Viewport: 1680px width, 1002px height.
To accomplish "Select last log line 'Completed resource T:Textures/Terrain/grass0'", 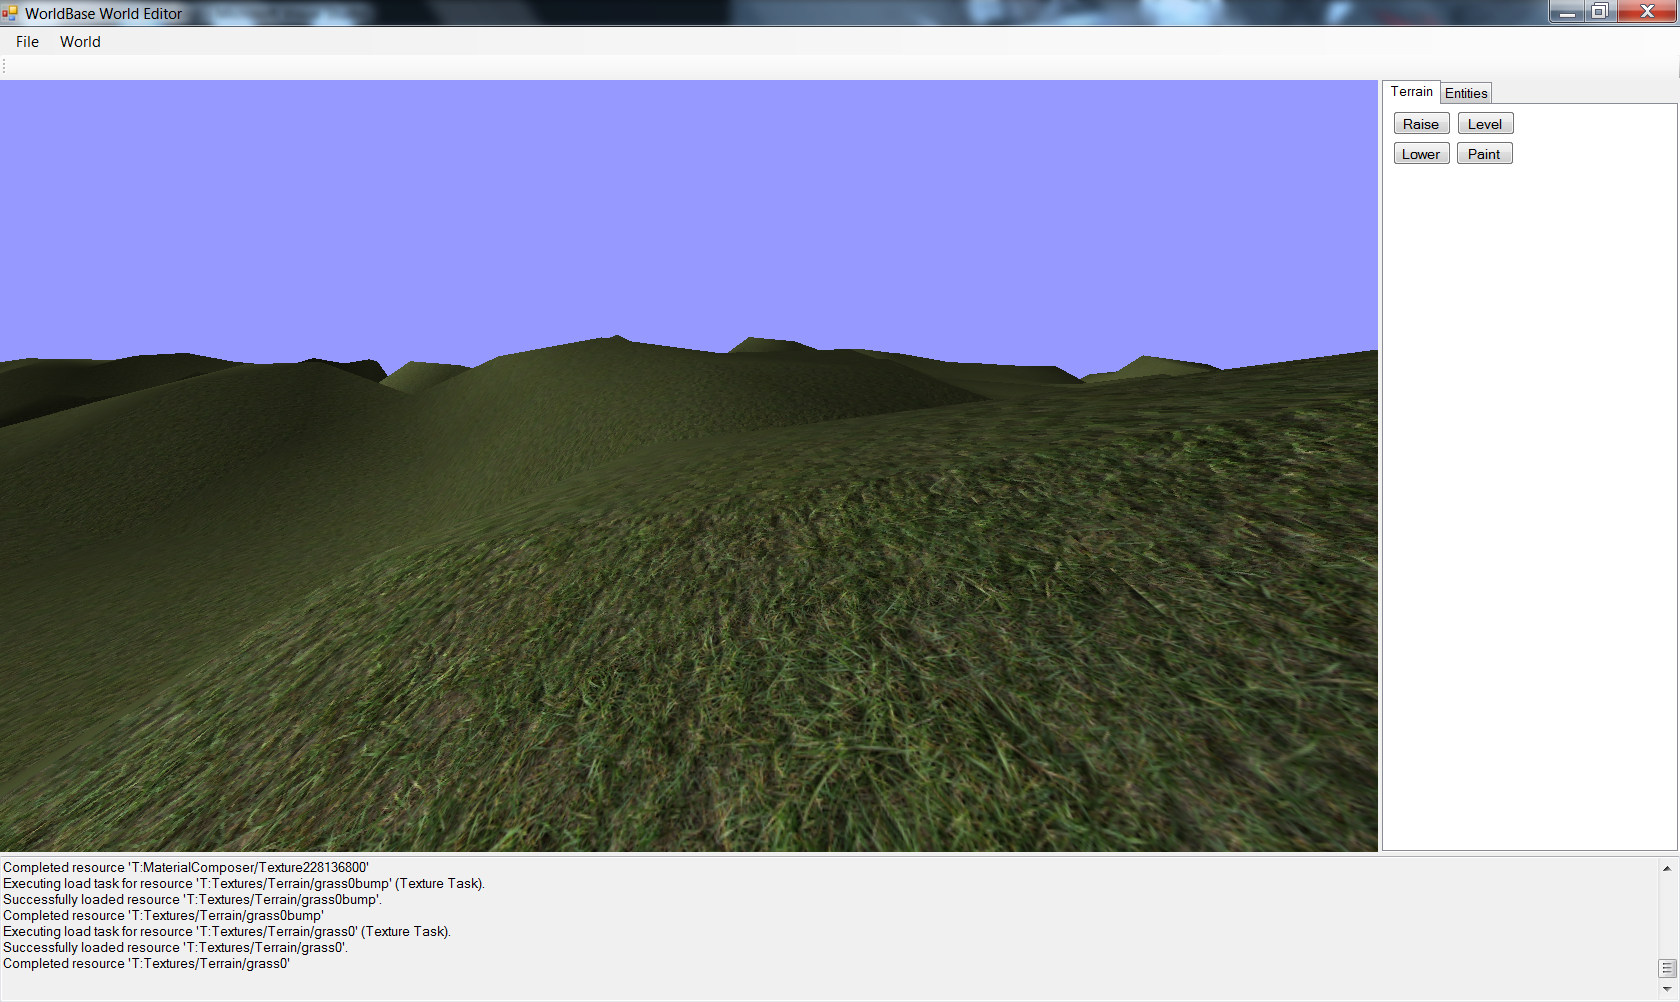I will [147, 964].
